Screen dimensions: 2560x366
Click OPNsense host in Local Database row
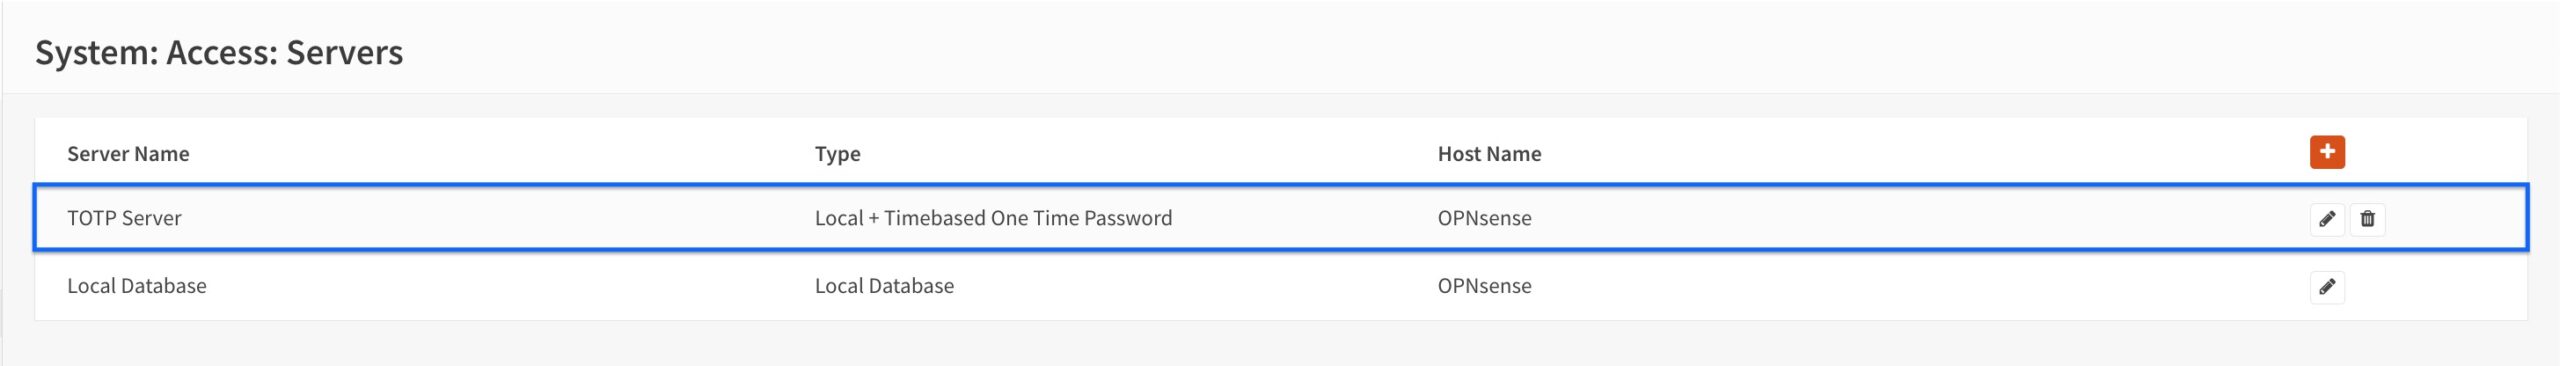pyautogui.click(x=1484, y=286)
